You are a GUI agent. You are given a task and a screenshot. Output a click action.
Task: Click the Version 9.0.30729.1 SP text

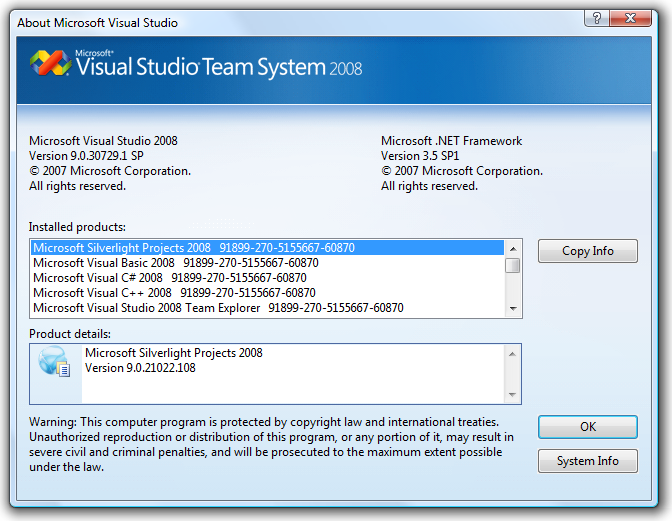tap(86, 156)
